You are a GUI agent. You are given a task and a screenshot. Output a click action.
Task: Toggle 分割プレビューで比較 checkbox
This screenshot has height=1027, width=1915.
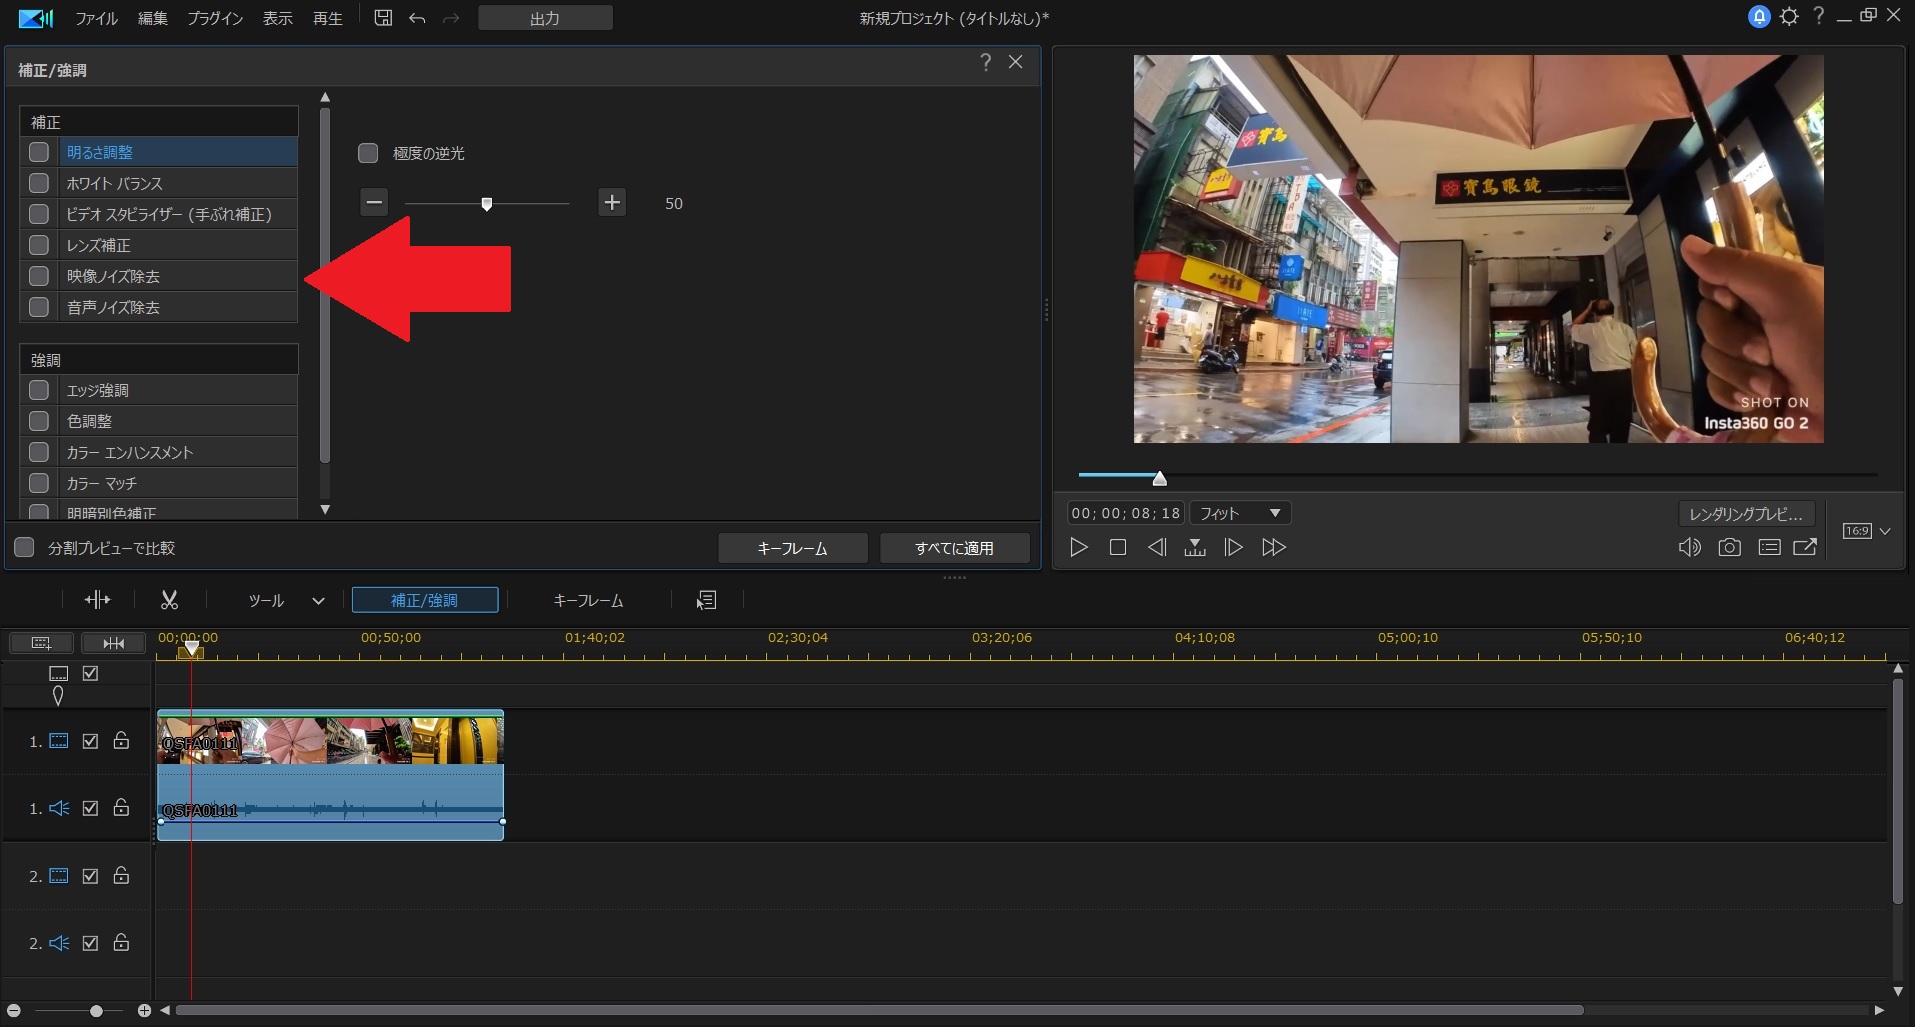pos(24,548)
